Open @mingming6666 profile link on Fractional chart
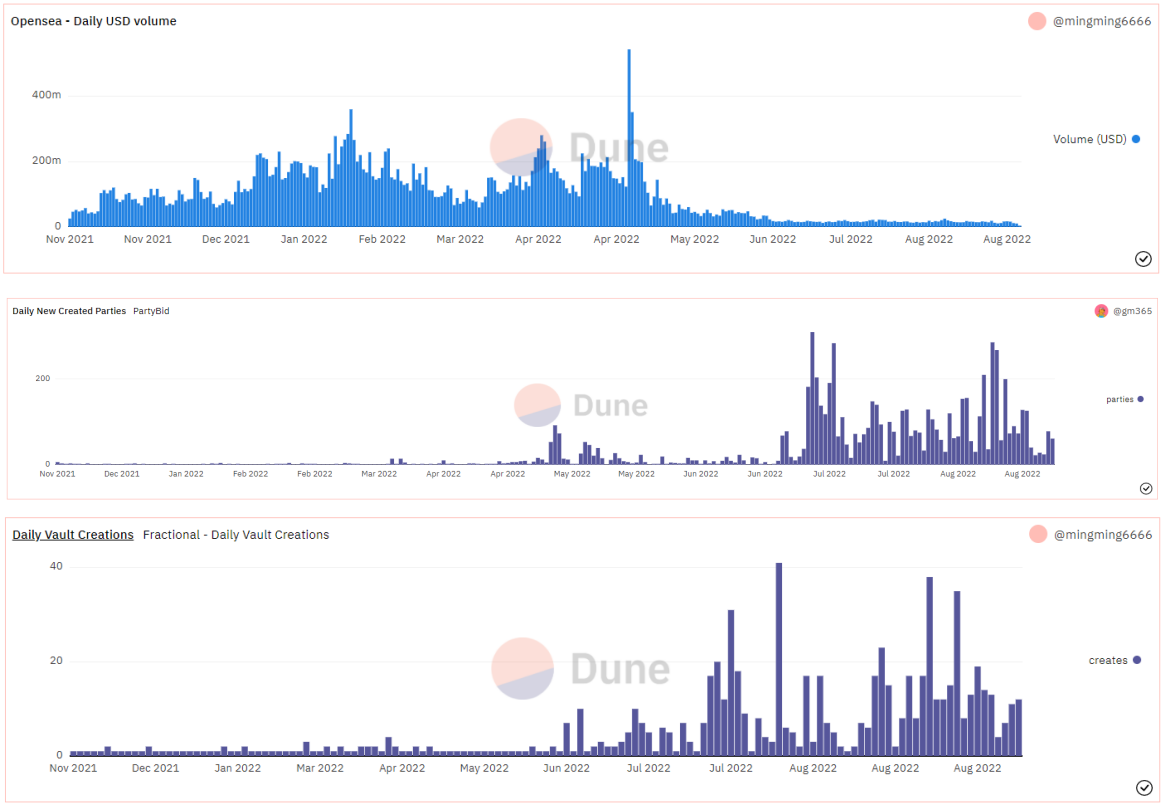Screen dimensions: 1164x806 pyautogui.click(x=1103, y=535)
